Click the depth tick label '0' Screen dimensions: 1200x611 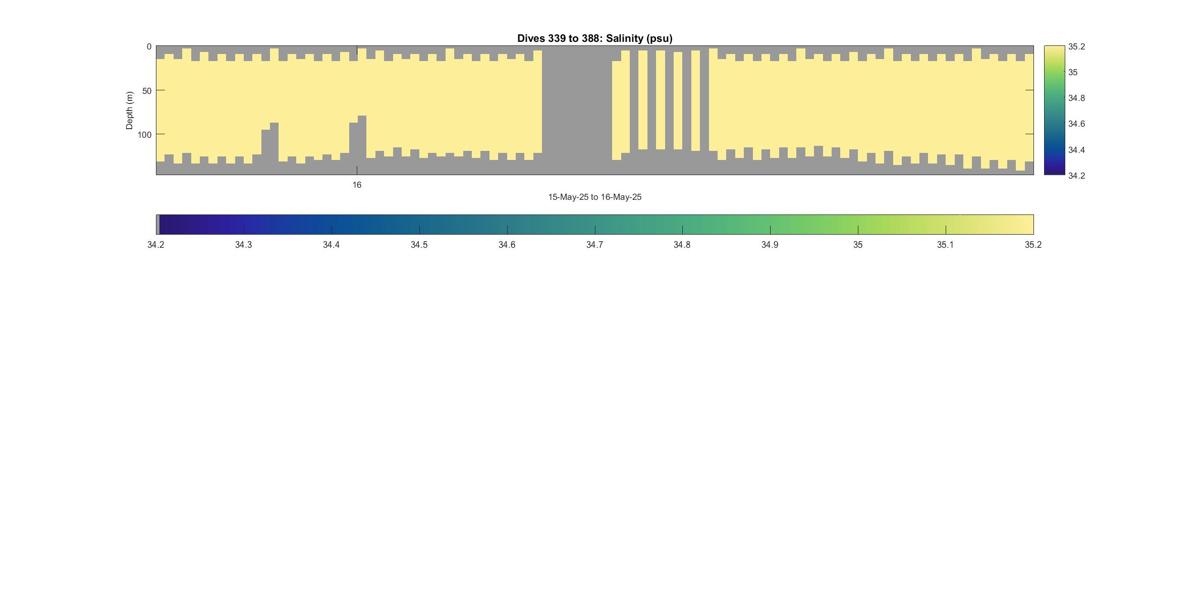pos(149,47)
